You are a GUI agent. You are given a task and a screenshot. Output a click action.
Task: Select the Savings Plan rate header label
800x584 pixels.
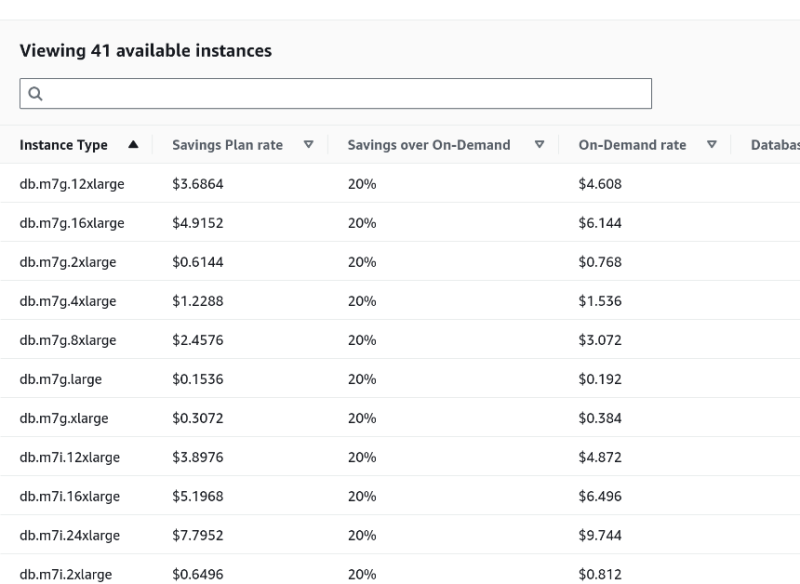pos(227,145)
